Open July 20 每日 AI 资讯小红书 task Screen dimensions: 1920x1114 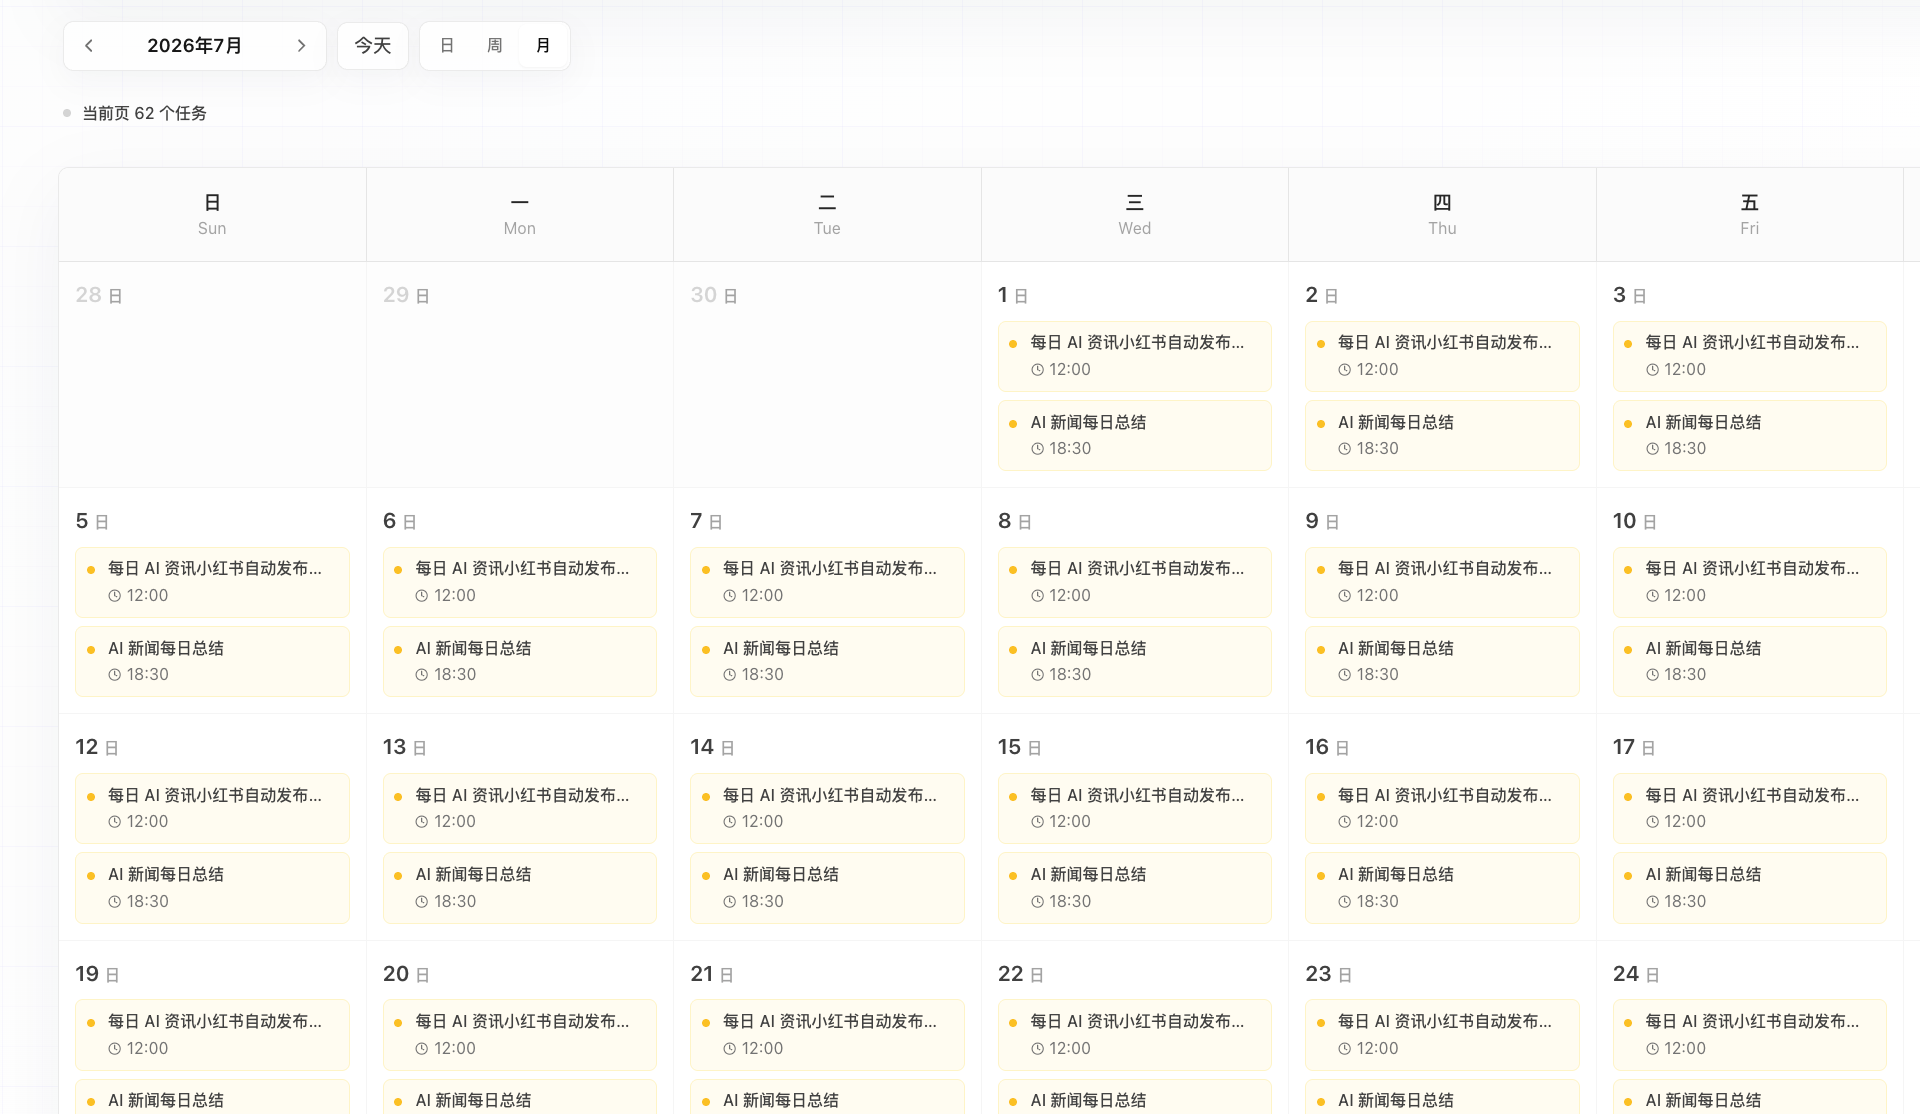[520, 1035]
